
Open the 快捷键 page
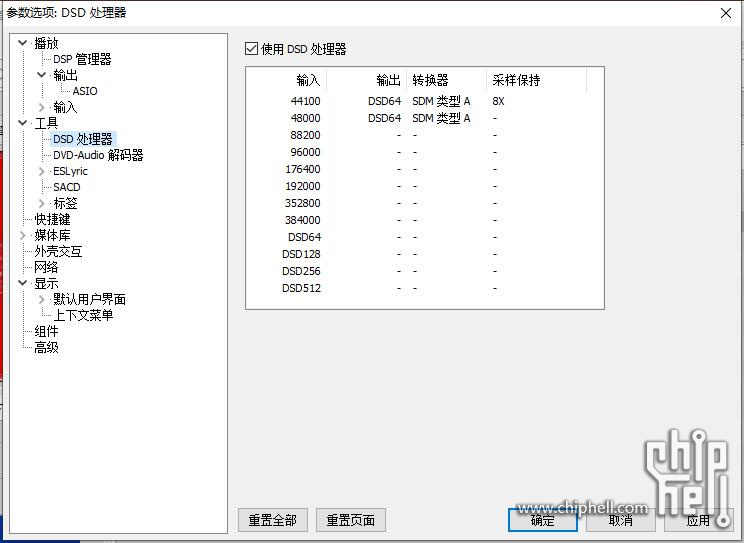click(x=52, y=219)
